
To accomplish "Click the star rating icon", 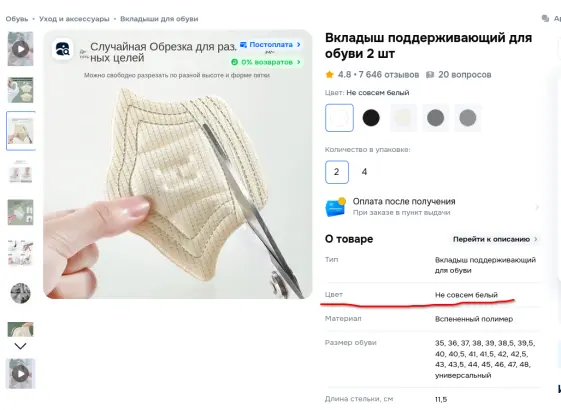I will (329, 75).
